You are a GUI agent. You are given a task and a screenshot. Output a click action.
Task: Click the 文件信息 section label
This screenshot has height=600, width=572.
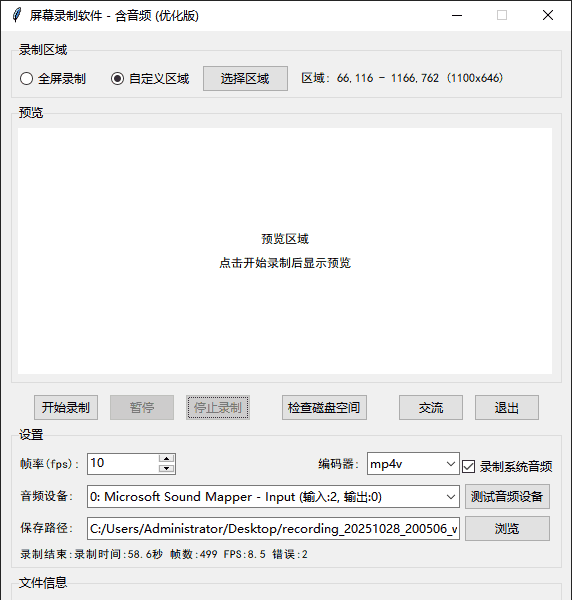[x=43, y=583]
